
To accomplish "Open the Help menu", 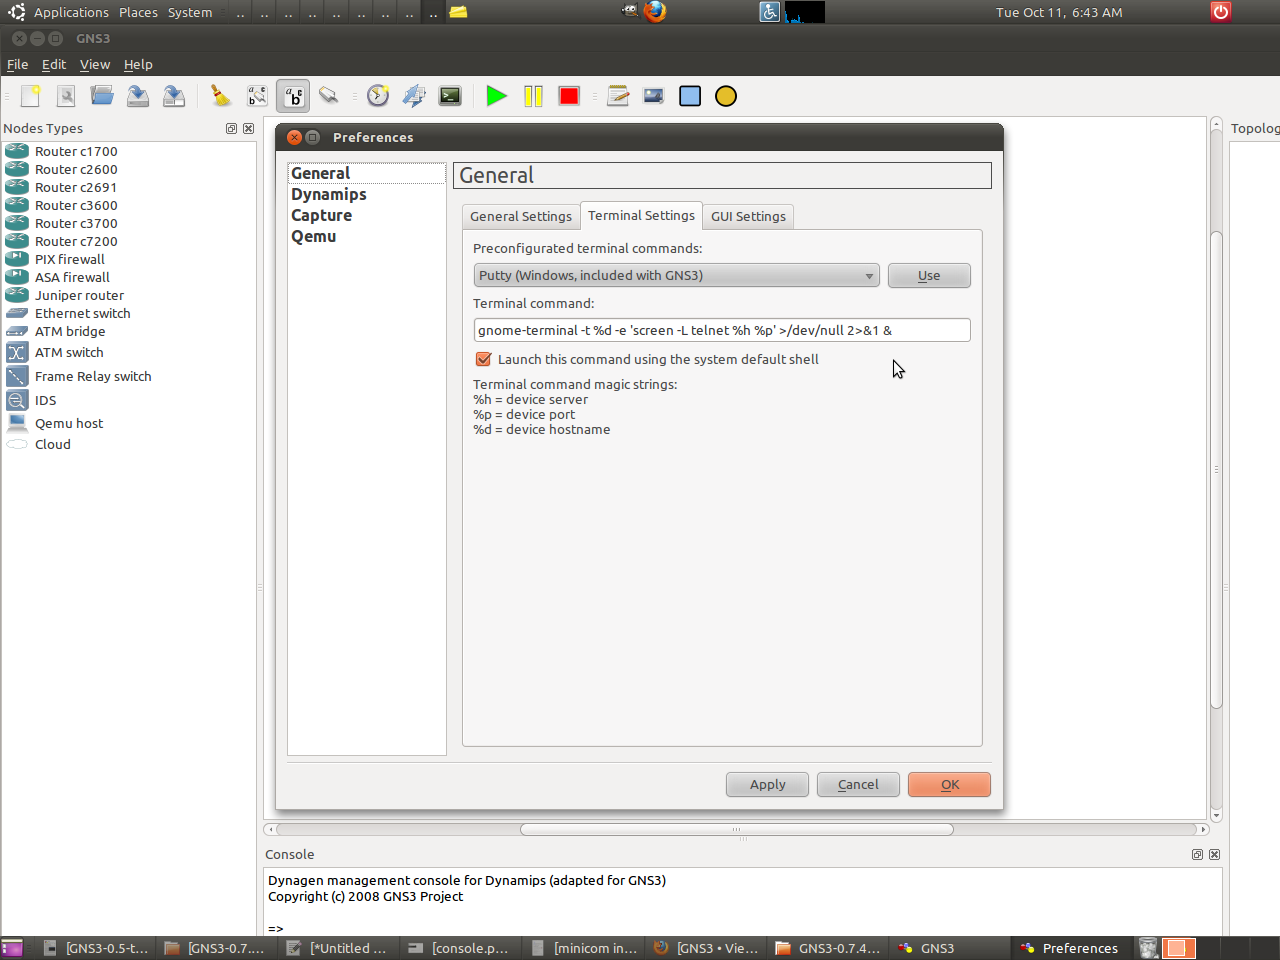I will (x=138, y=64).
